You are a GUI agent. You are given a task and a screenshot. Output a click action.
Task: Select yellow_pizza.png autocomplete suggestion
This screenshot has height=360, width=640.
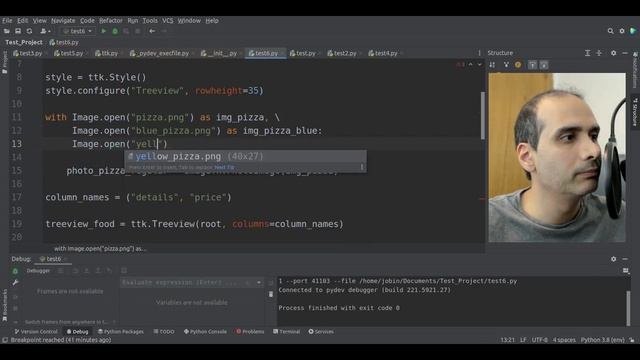point(245,156)
